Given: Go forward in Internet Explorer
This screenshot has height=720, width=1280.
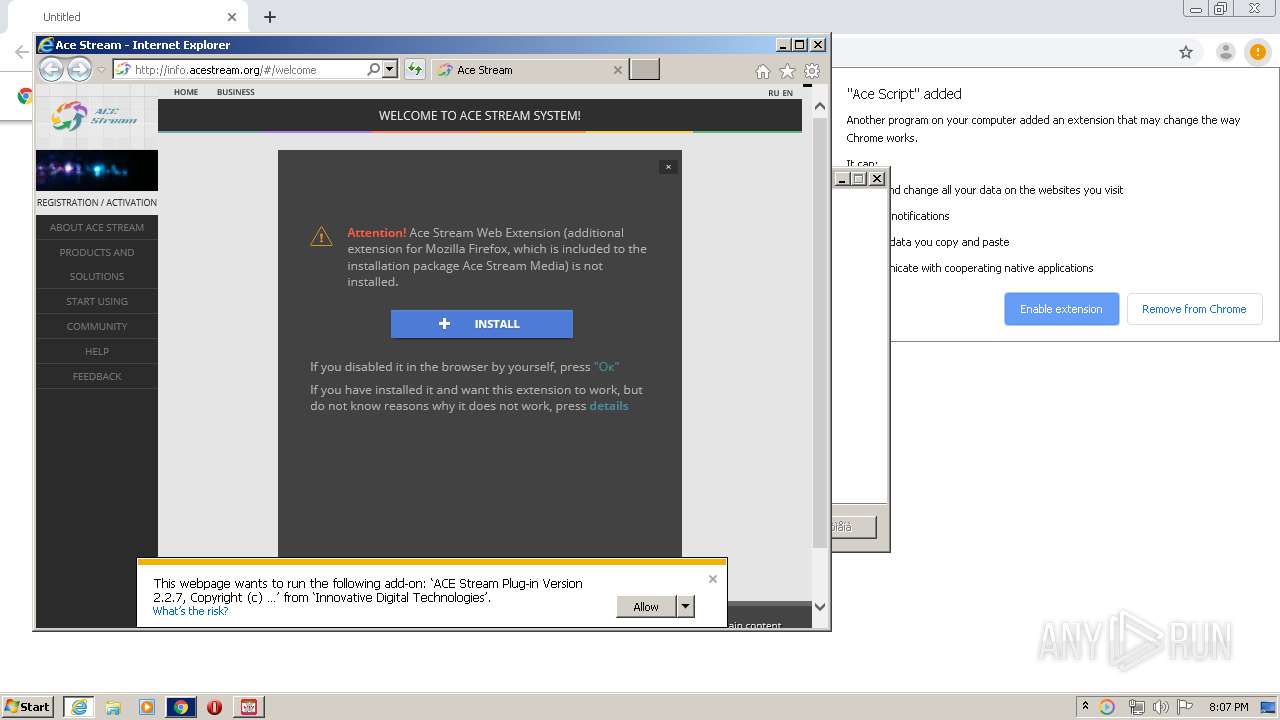Looking at the screenshot, I should (x=79, y=69).
